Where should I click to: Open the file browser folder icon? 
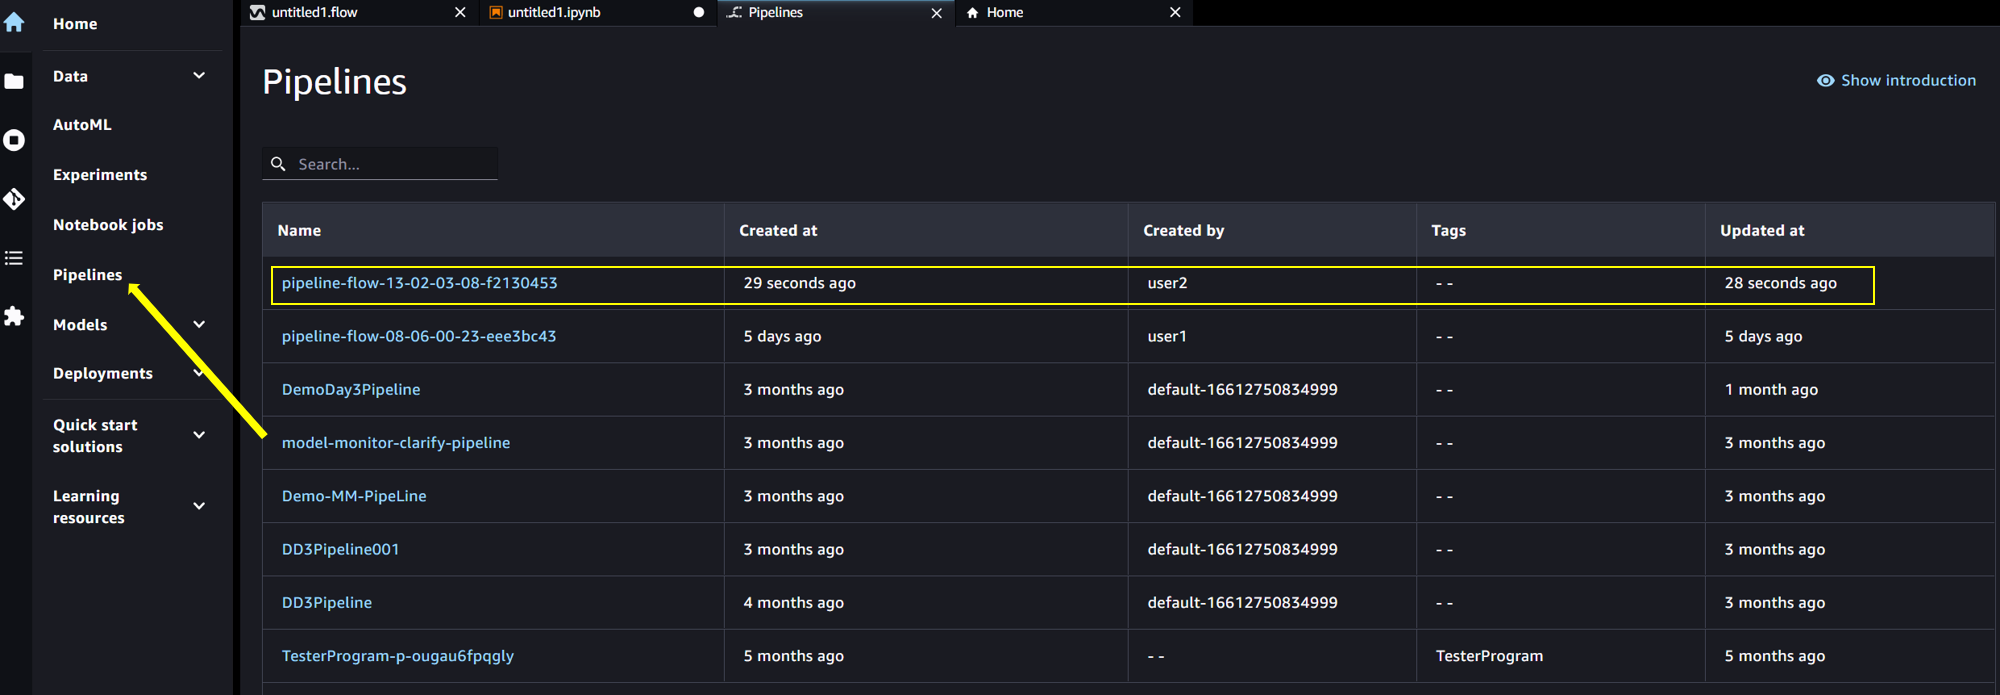click(x=14, y=81)
